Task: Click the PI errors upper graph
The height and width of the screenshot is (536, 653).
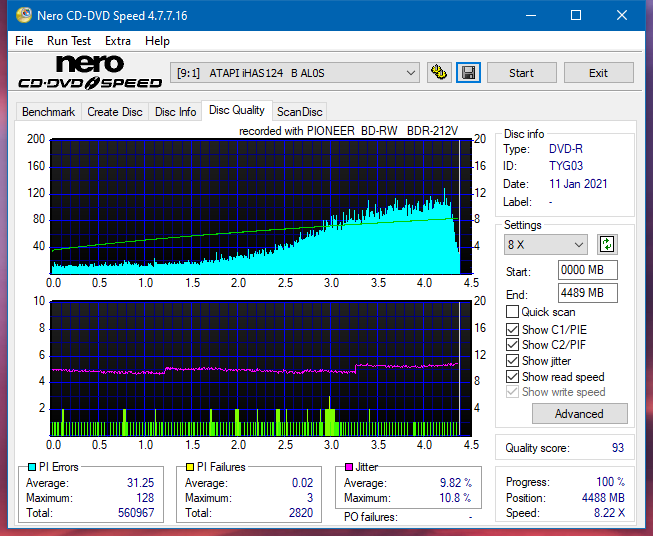Action: pyautogui.click(x=261, y=207)
